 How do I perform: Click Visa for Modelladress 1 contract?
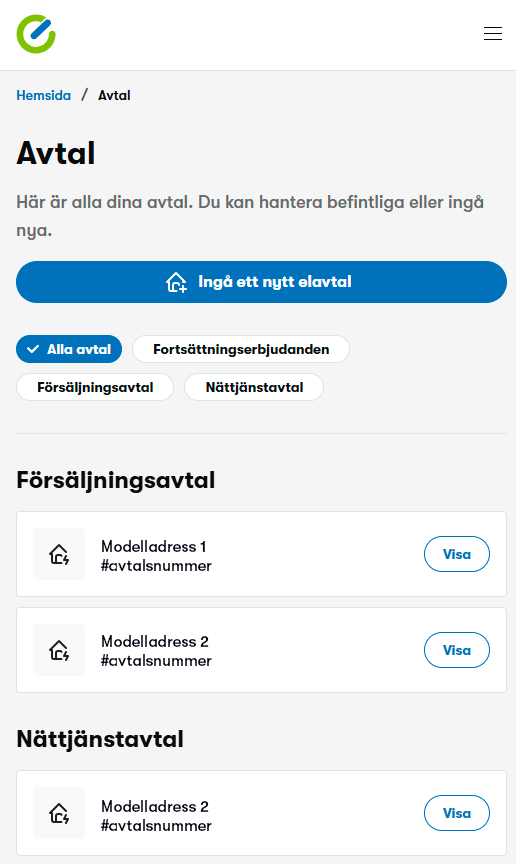(456, 554)
